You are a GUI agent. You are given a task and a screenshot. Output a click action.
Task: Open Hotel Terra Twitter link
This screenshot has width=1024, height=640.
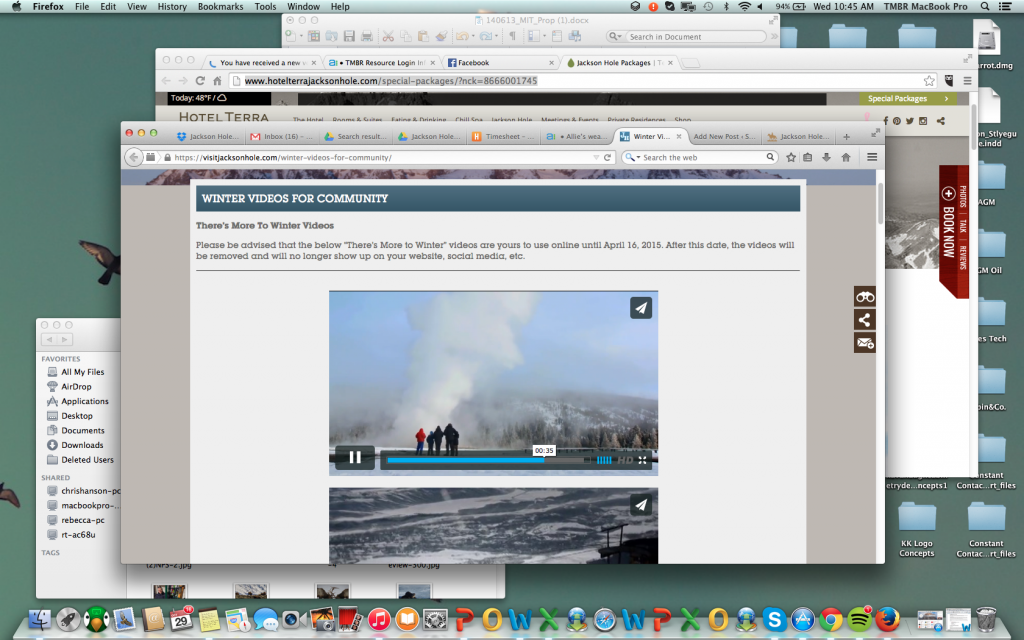coord(910,121)
